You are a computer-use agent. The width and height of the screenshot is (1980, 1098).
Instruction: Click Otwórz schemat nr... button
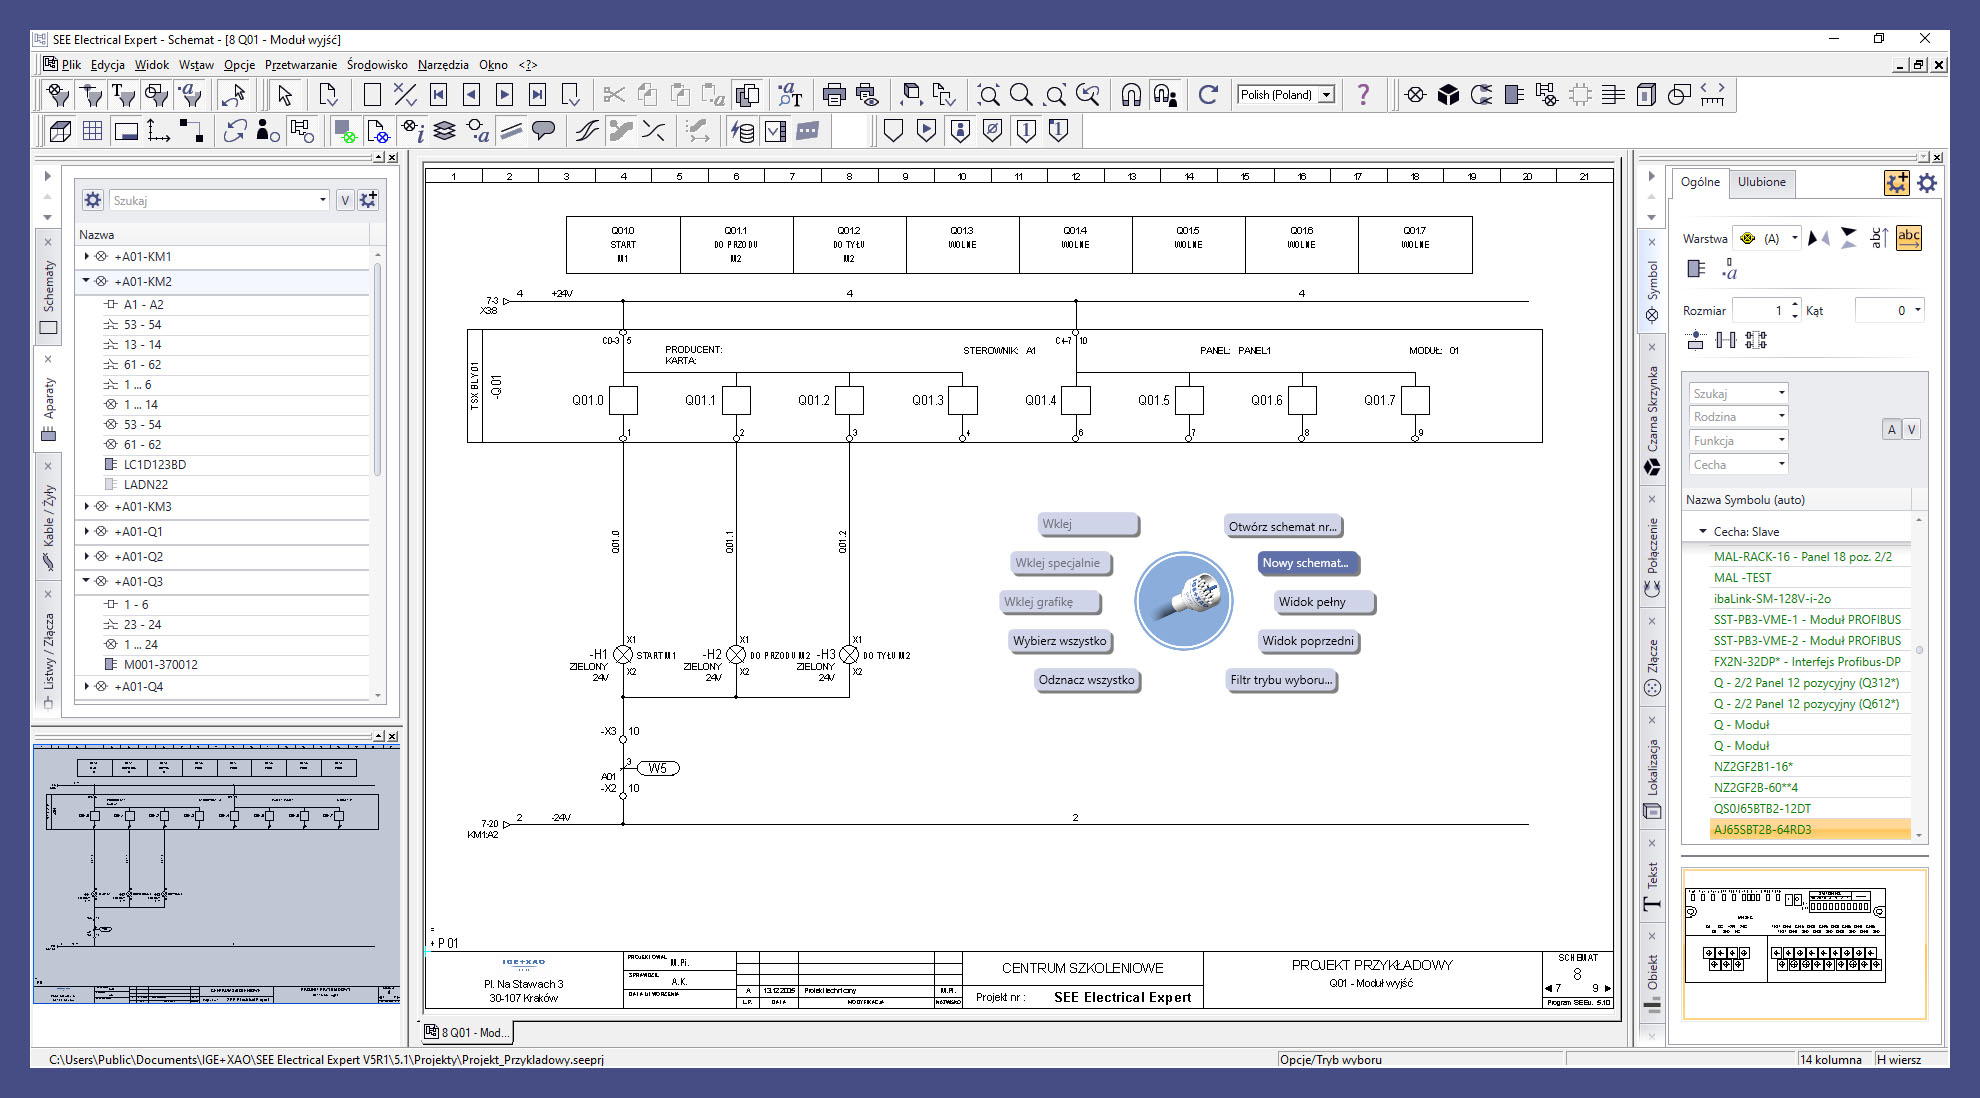1282,527
